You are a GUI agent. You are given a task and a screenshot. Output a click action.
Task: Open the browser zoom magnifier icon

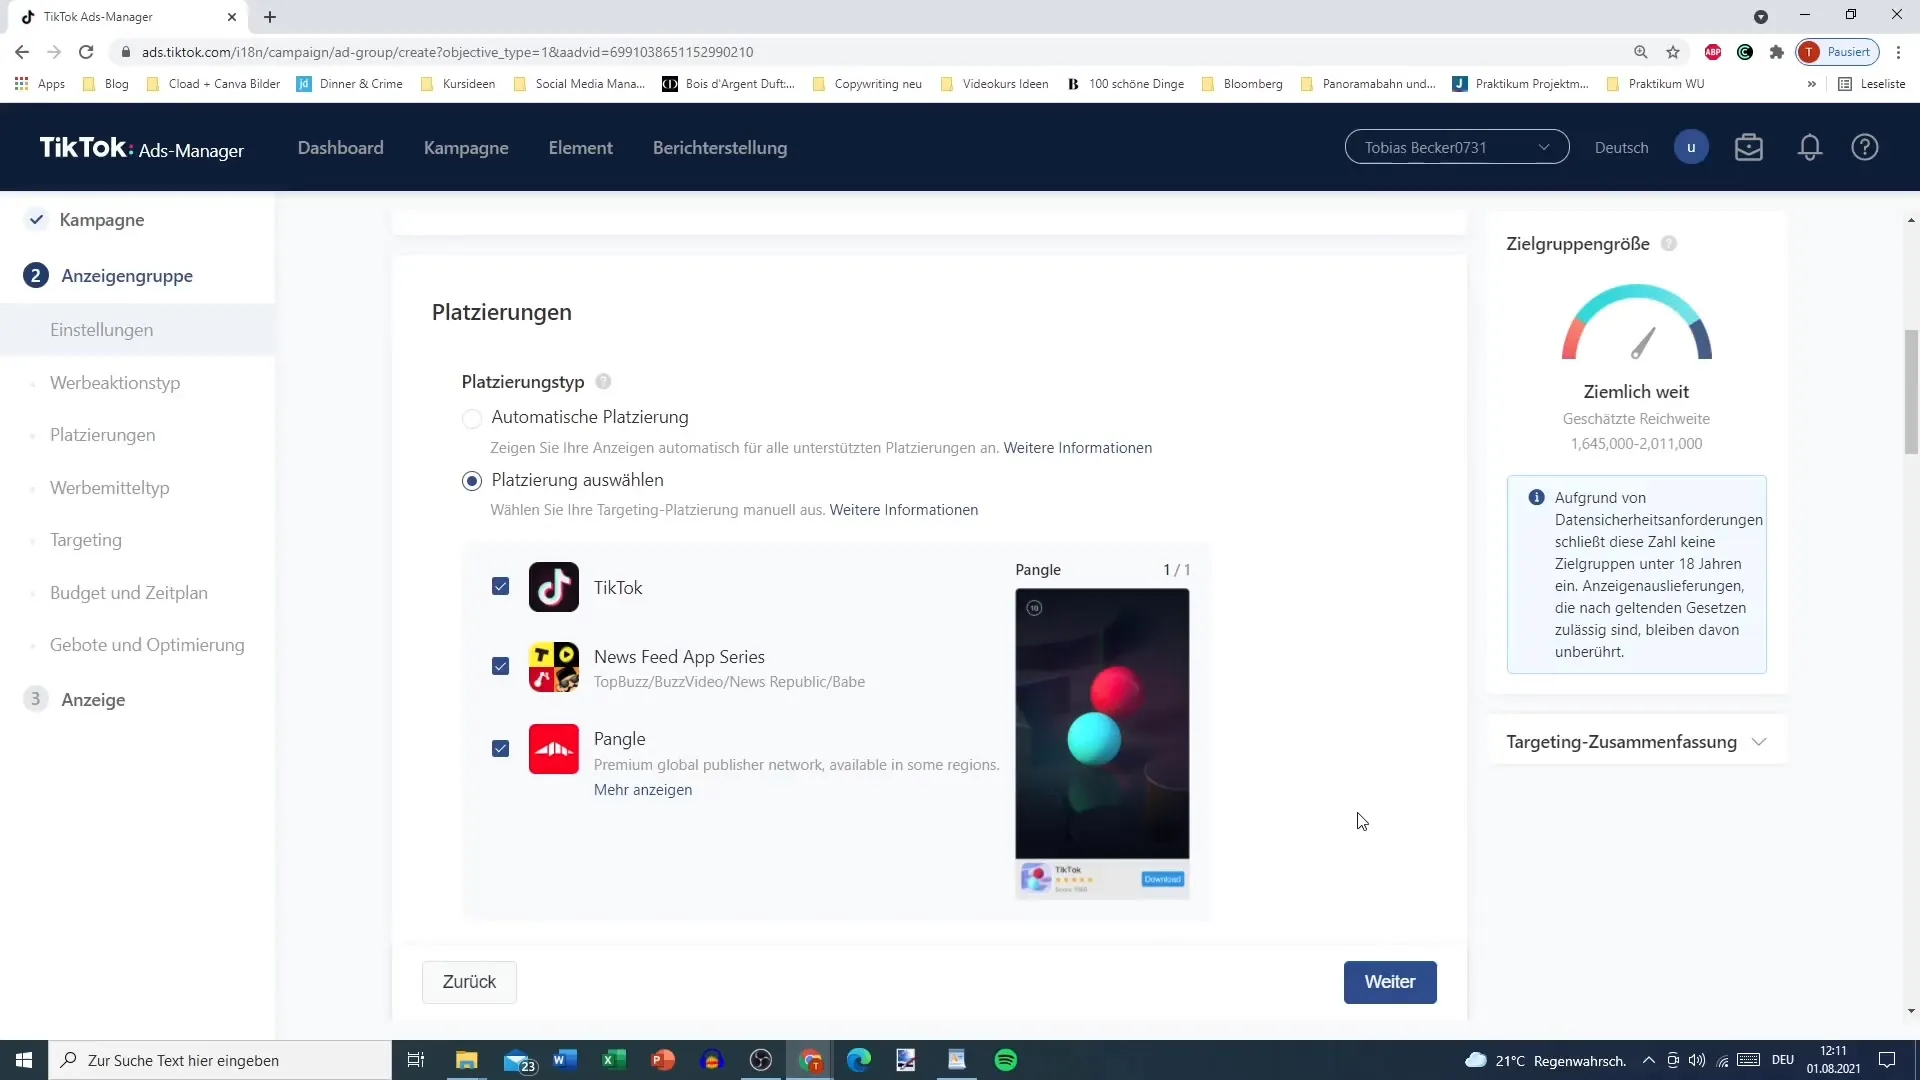coord(1641,52)
